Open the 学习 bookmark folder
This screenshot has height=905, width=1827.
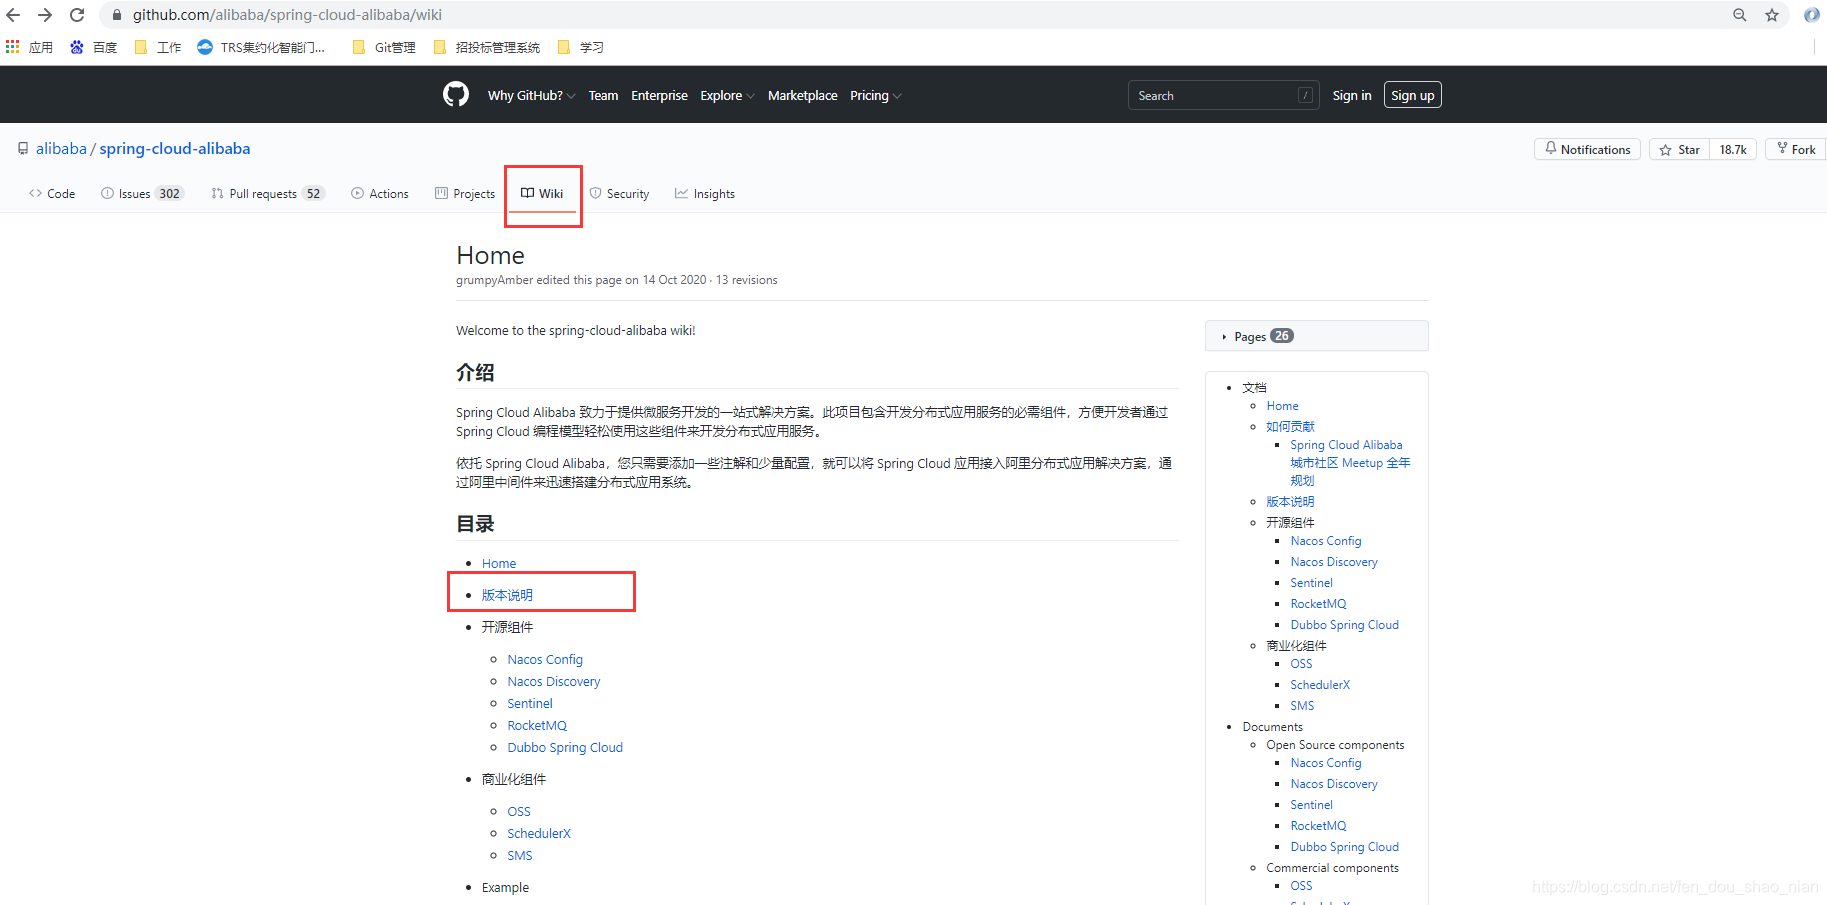click(x=580, y=47)
